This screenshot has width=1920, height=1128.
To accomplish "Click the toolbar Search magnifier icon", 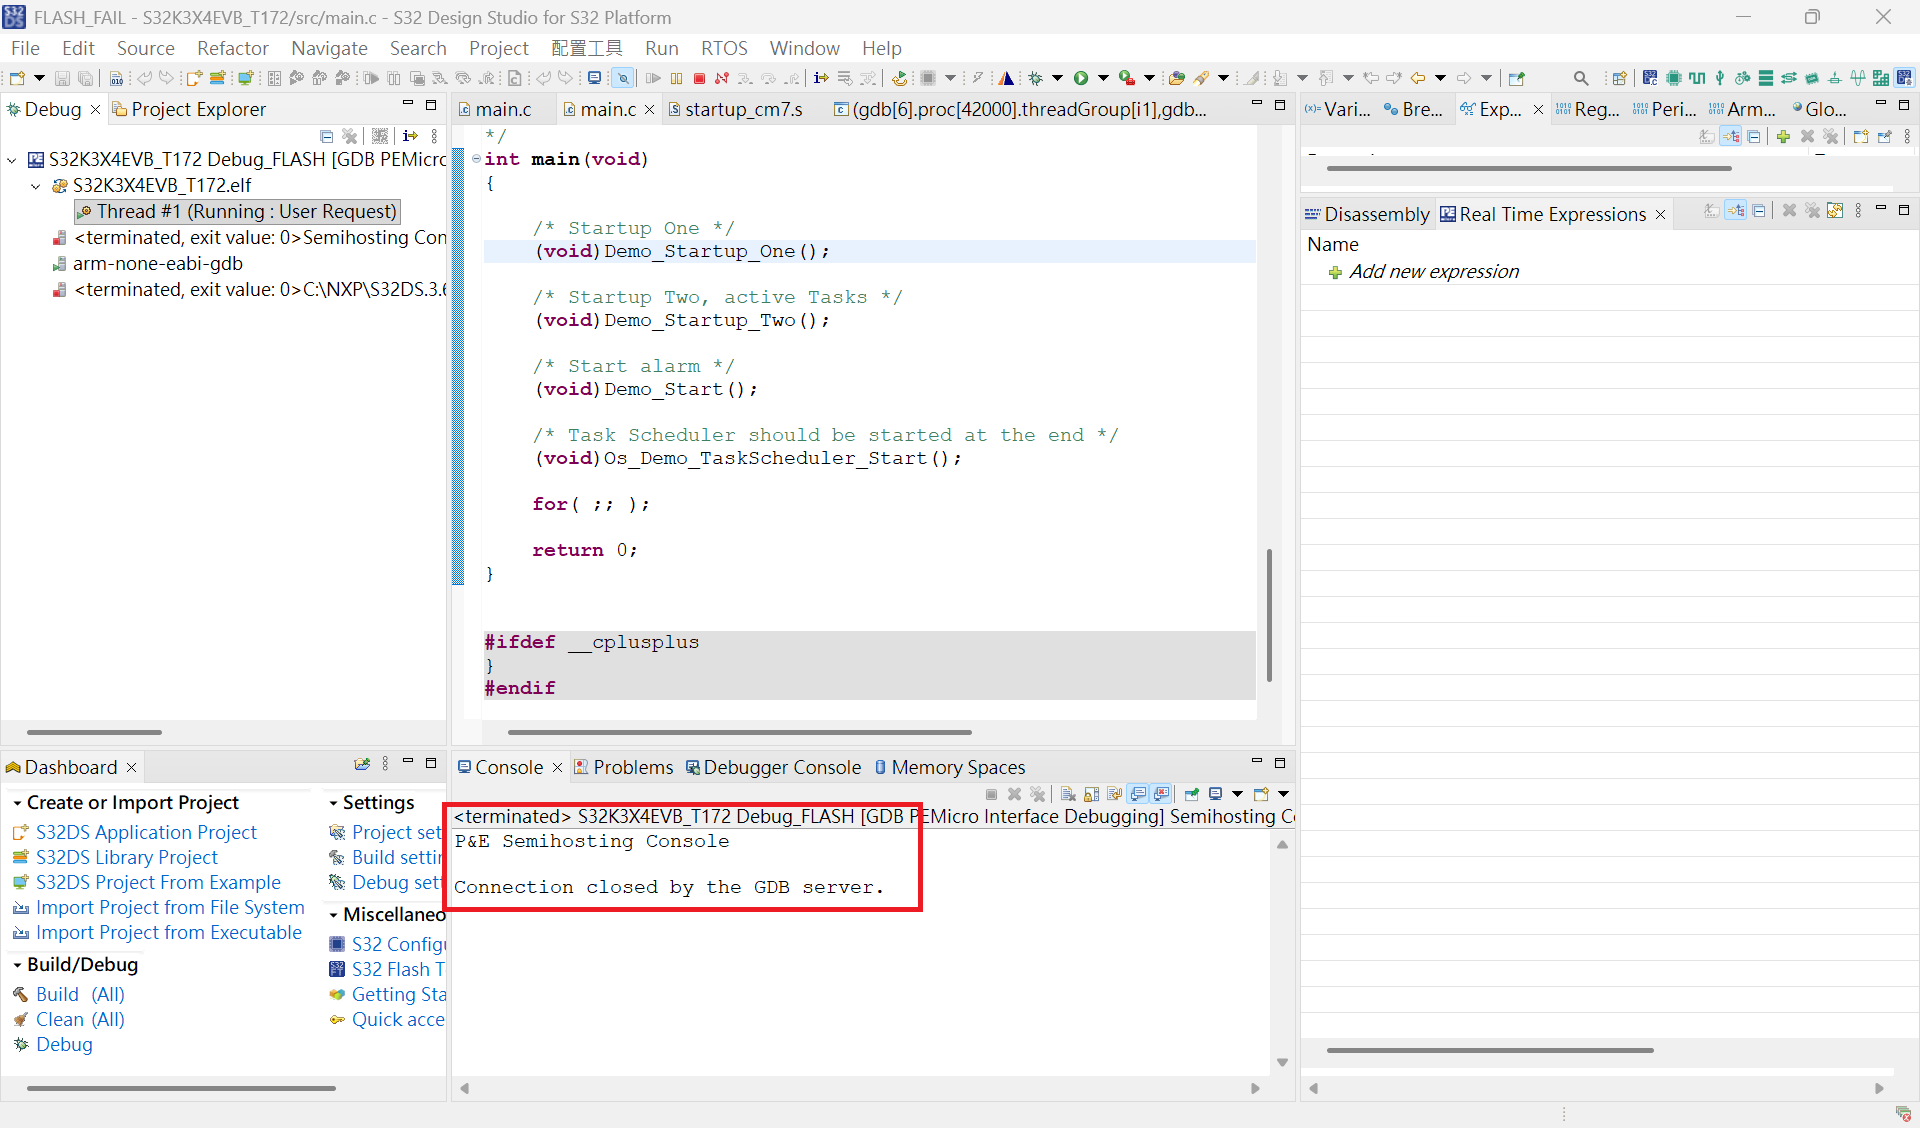I will click(x=1580, y=78).
